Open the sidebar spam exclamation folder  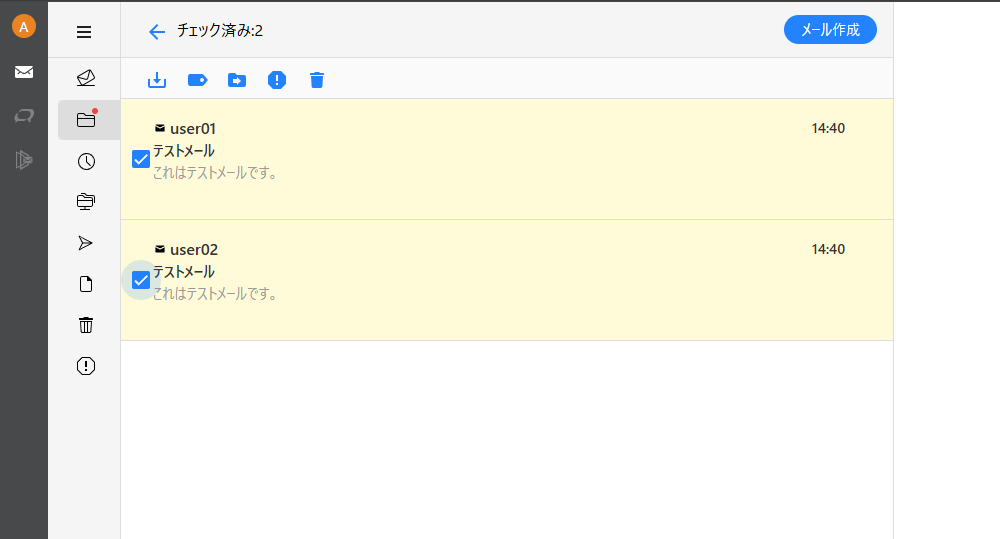click(x=86, y=366)
